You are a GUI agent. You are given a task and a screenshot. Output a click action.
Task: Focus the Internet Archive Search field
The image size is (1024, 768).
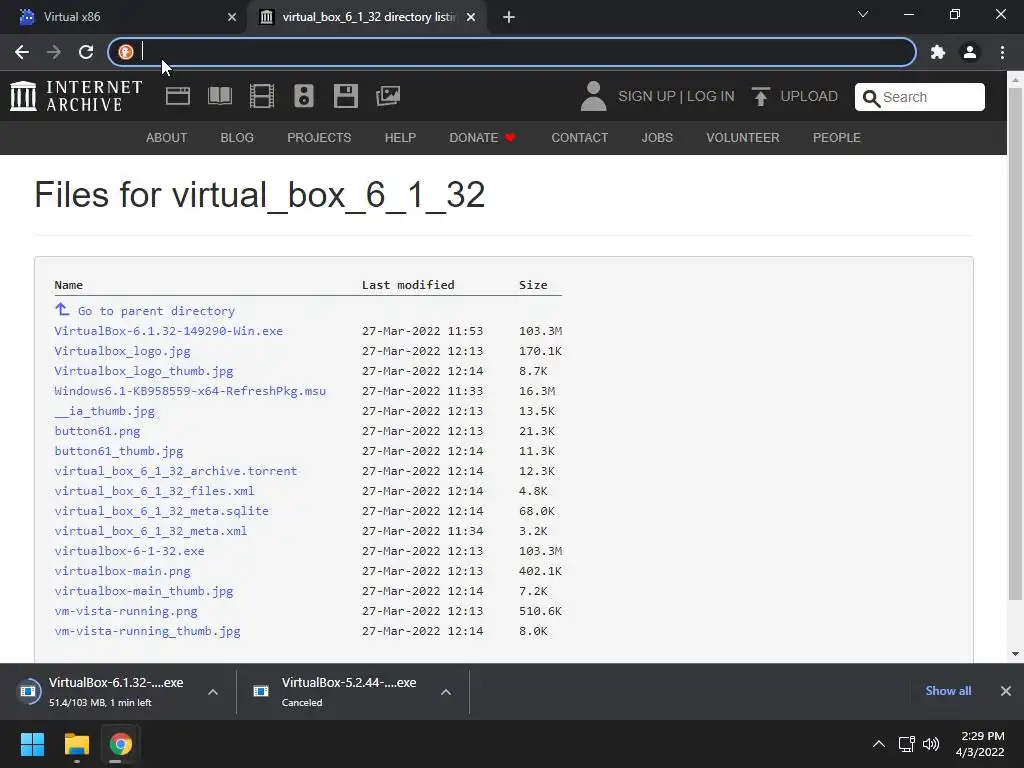(x=920, y=97)
